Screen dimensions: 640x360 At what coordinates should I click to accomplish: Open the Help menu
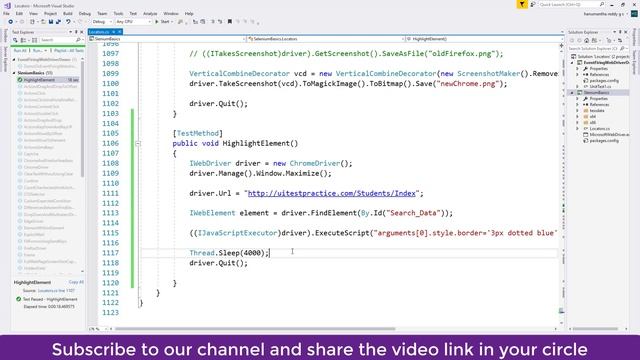point(189,13)
